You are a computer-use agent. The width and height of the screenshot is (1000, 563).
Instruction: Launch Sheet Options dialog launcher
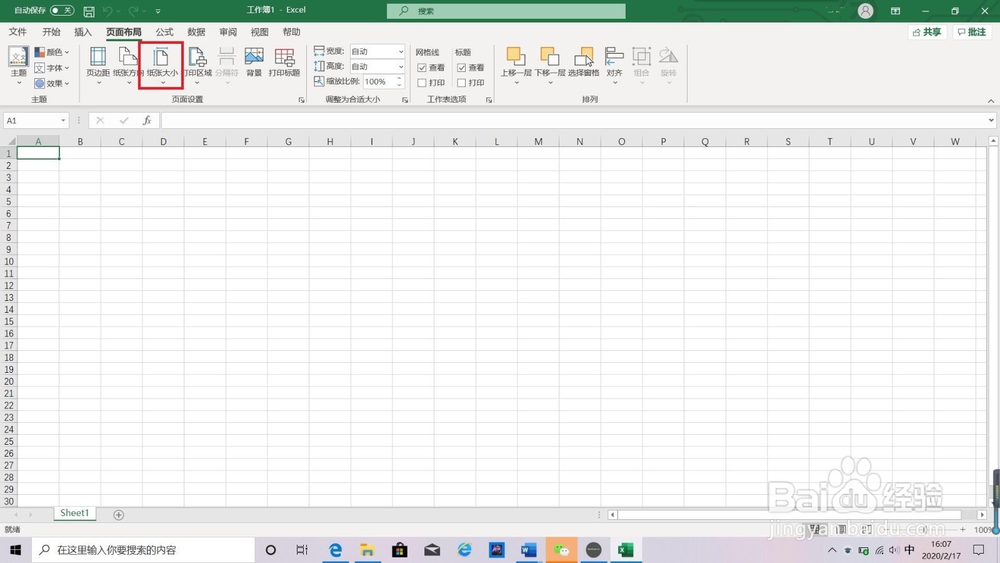(489, 100)
